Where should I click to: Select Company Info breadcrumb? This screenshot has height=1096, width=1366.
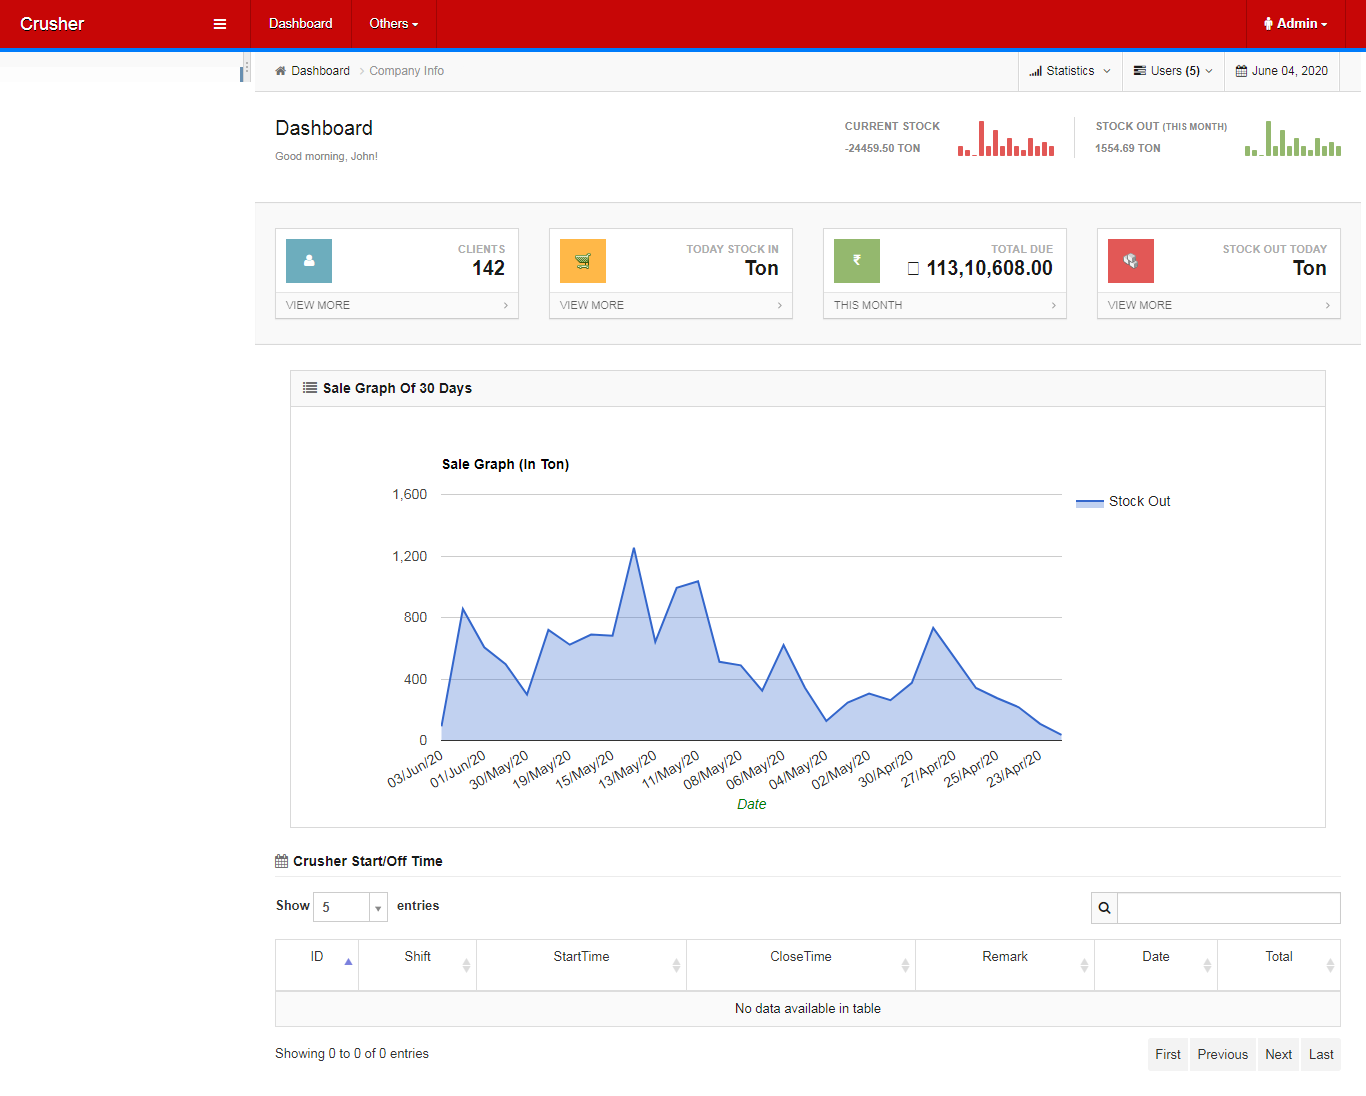(x=407, y=71)
